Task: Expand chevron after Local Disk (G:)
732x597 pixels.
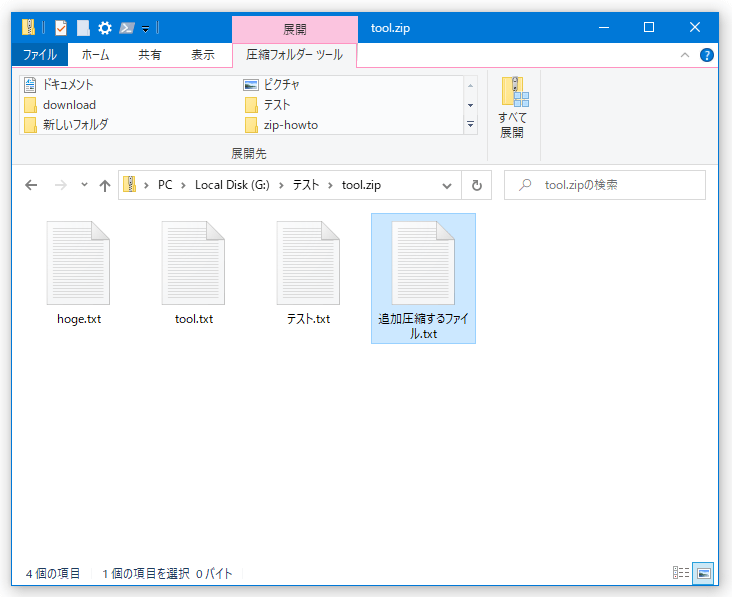Action: pos(281,185)
